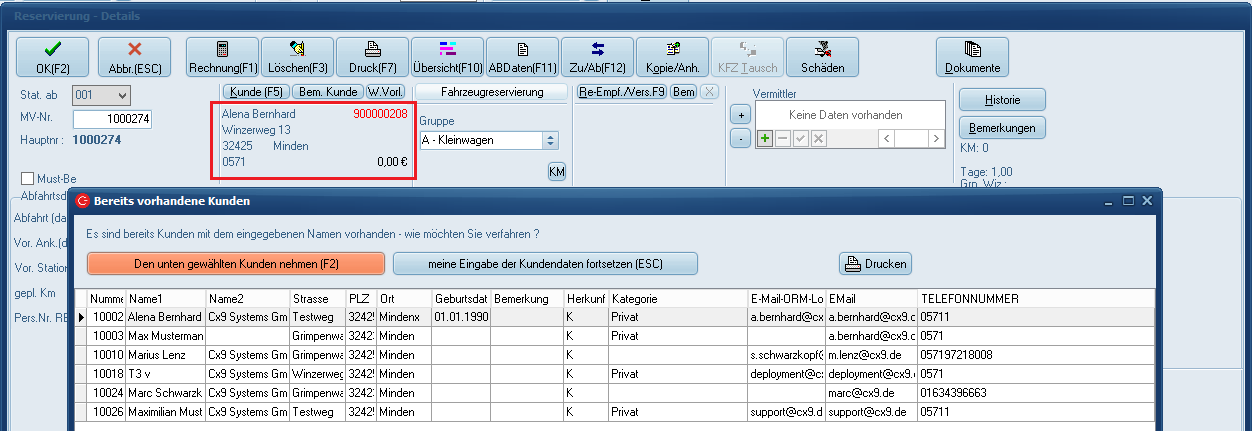Click 'Den unten gewählten Kunden nehmen (F2)'
1252x431 pixels.
click(236, 264)
